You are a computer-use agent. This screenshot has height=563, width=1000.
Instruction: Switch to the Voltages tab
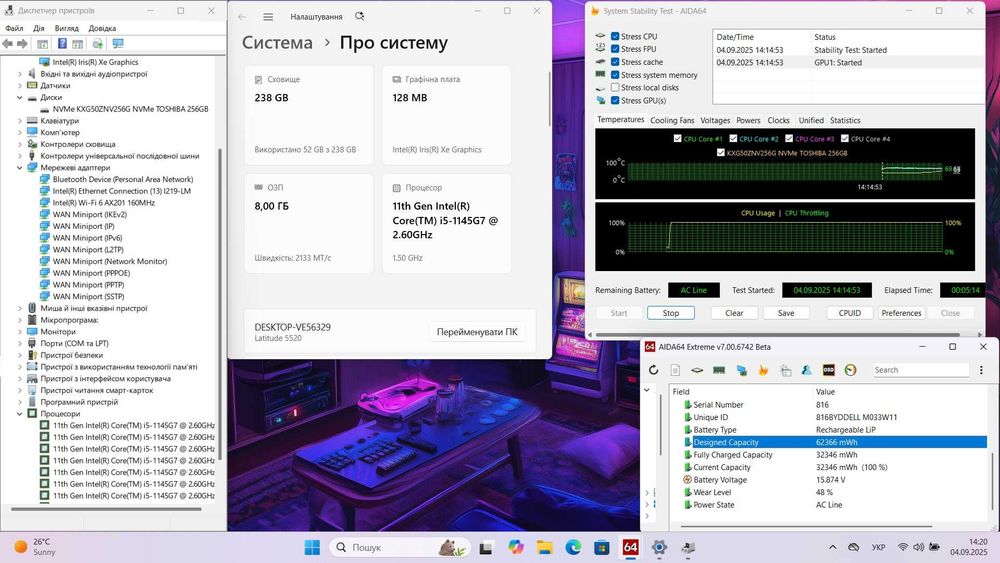tap(715, 120)
